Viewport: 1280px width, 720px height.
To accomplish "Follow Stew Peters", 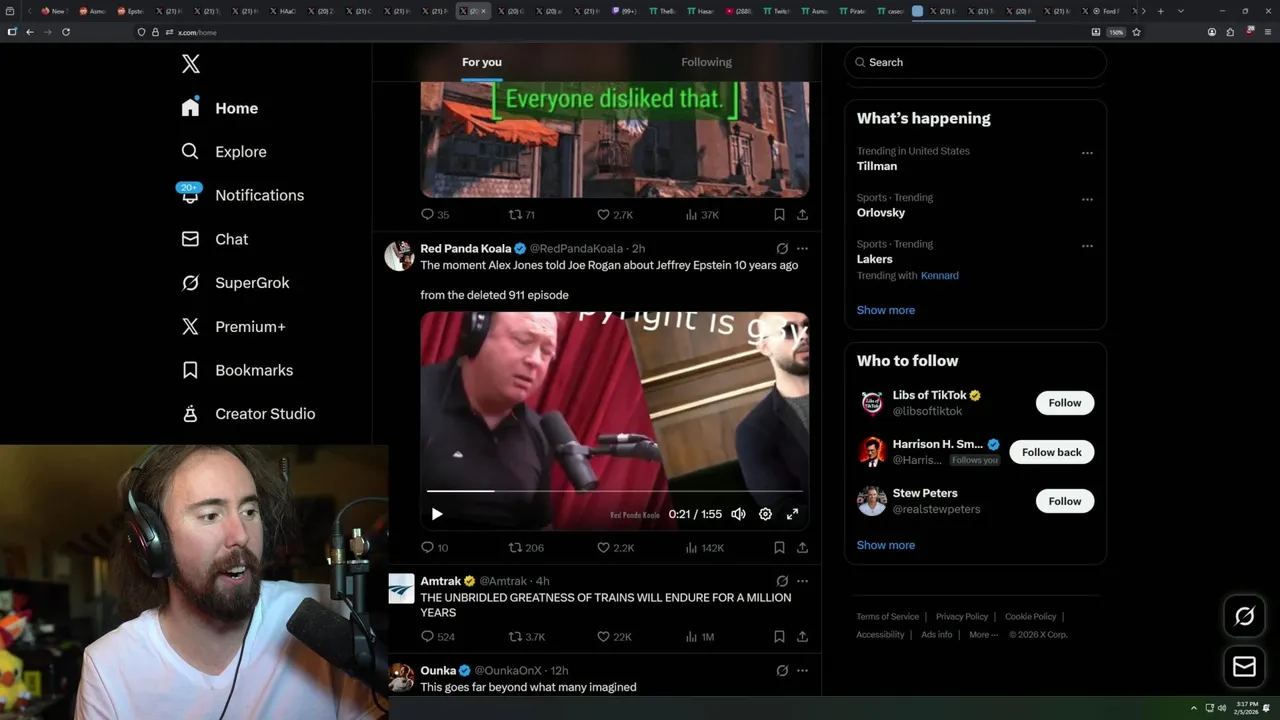I will [1065, 501].
